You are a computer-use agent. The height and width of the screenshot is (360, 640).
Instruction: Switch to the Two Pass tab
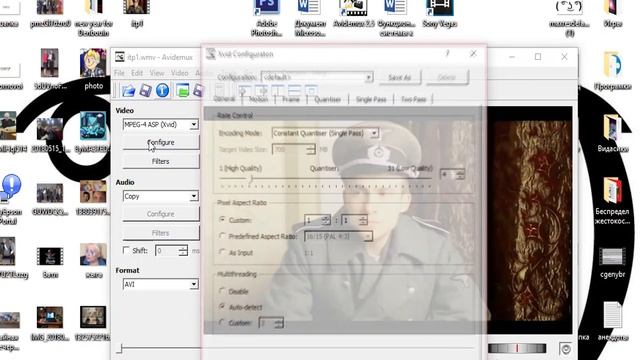tap(413, 99)
